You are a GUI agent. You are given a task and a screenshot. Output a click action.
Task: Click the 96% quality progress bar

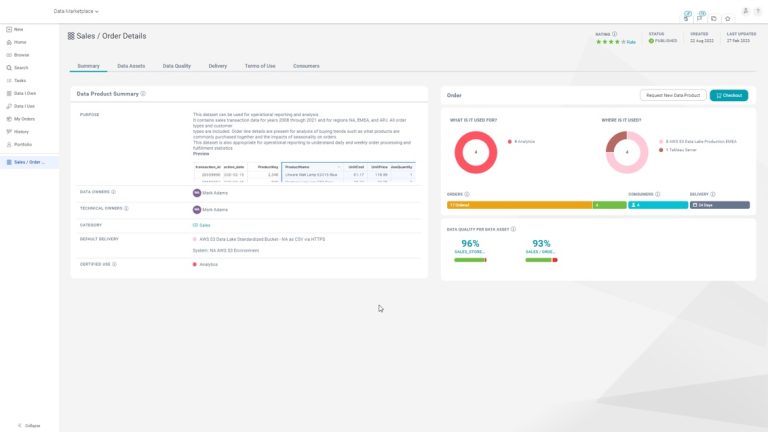point(470,260)
